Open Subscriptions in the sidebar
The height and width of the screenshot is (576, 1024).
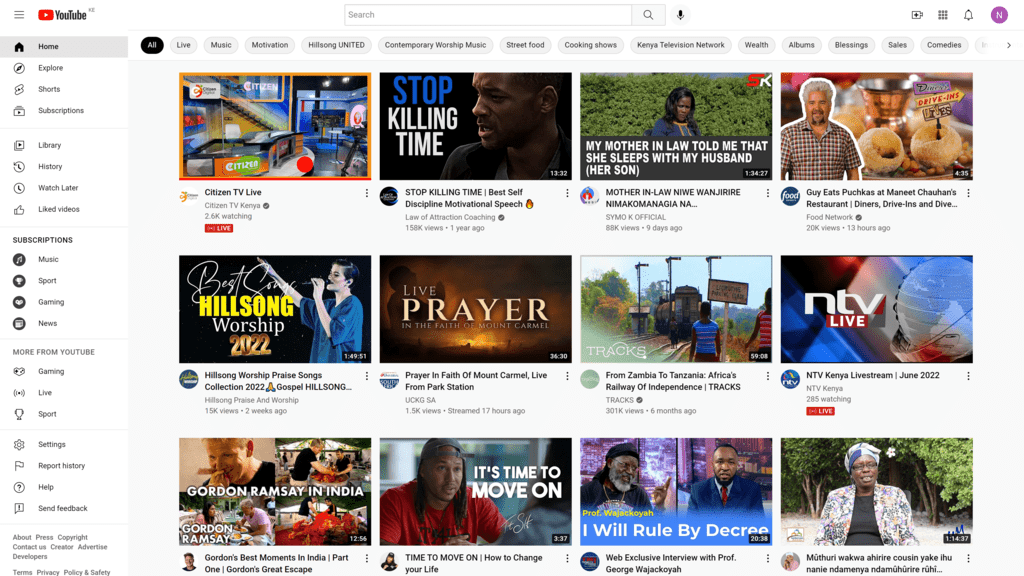tap(64, 111)
